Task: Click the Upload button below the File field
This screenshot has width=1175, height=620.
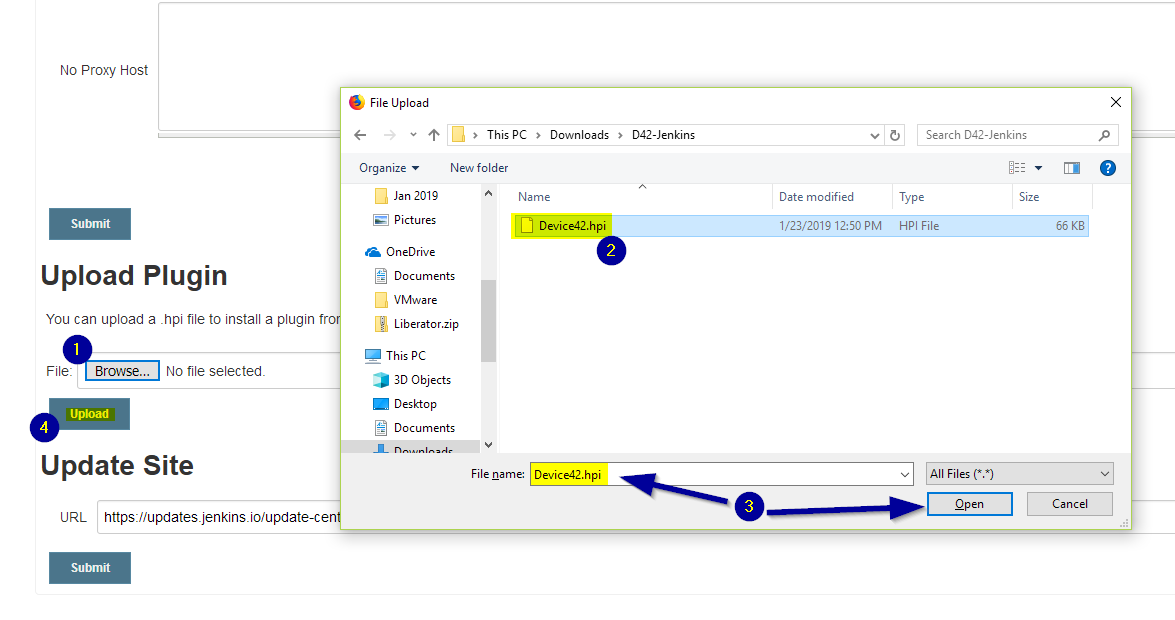Action: (89, 413)
